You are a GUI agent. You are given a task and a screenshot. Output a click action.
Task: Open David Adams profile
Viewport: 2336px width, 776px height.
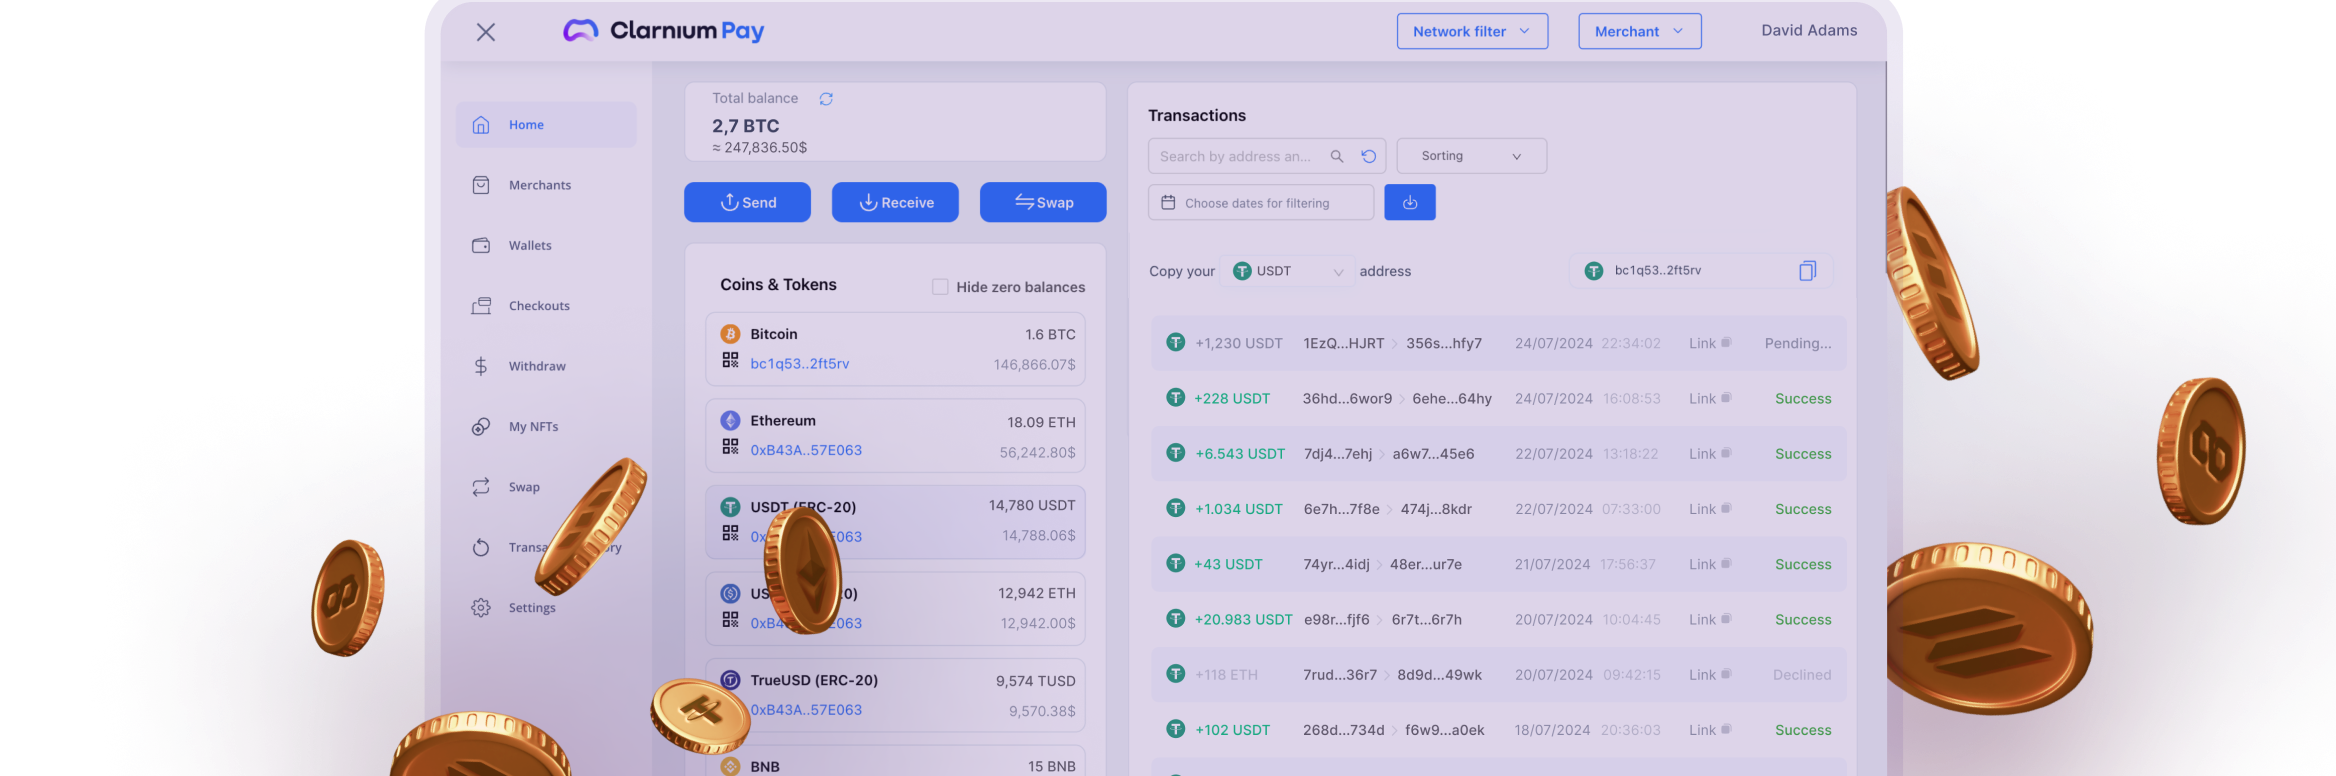coord(1809,30)
